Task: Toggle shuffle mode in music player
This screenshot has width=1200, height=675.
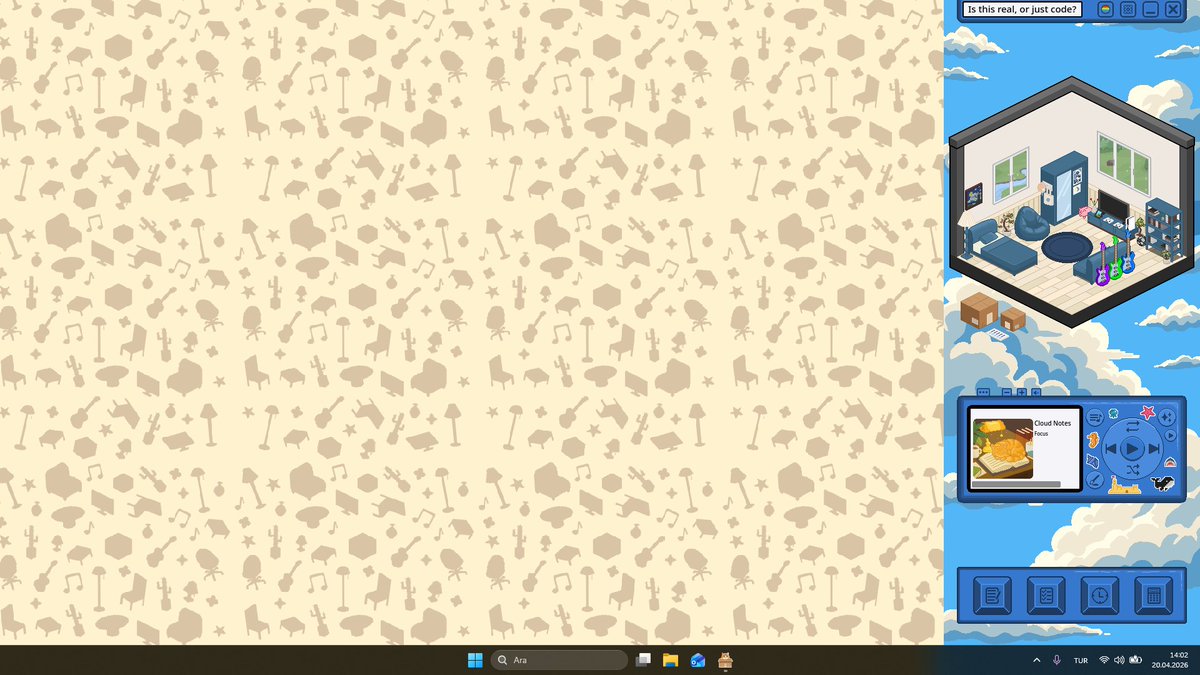Action: (x=1132, y=469)
